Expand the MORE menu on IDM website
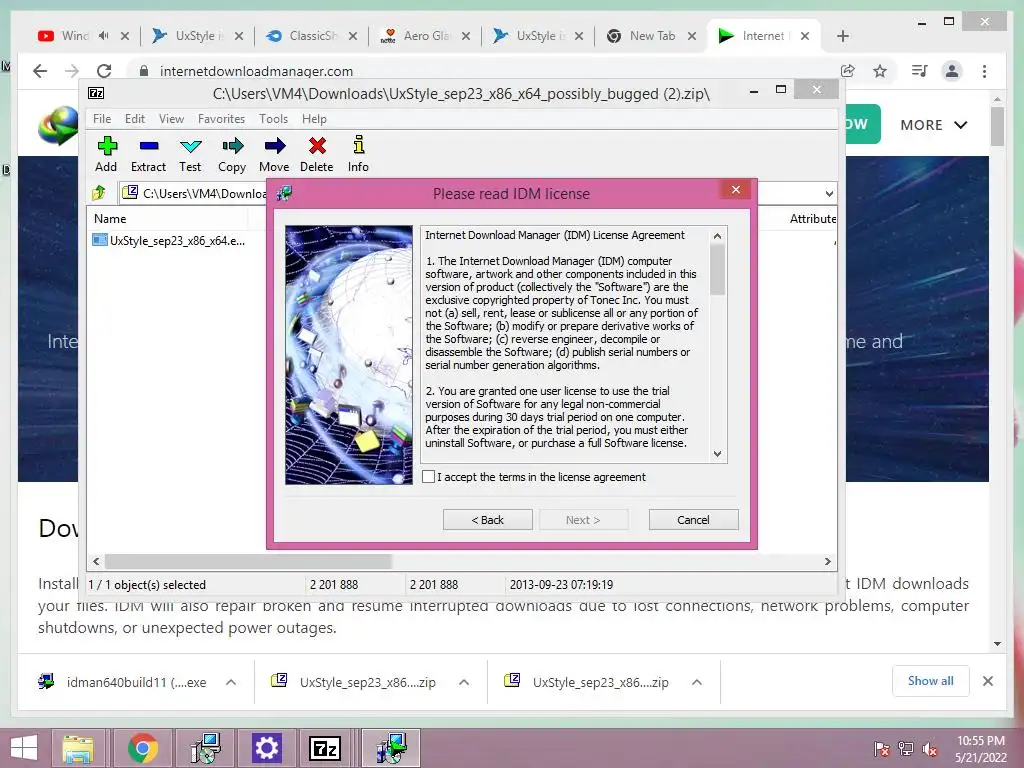 click(933, 125)
